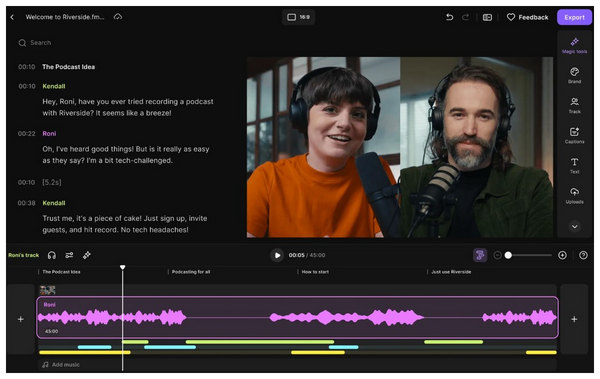
Task: Select the How to start chapter
Action: [x=315, y=272]
